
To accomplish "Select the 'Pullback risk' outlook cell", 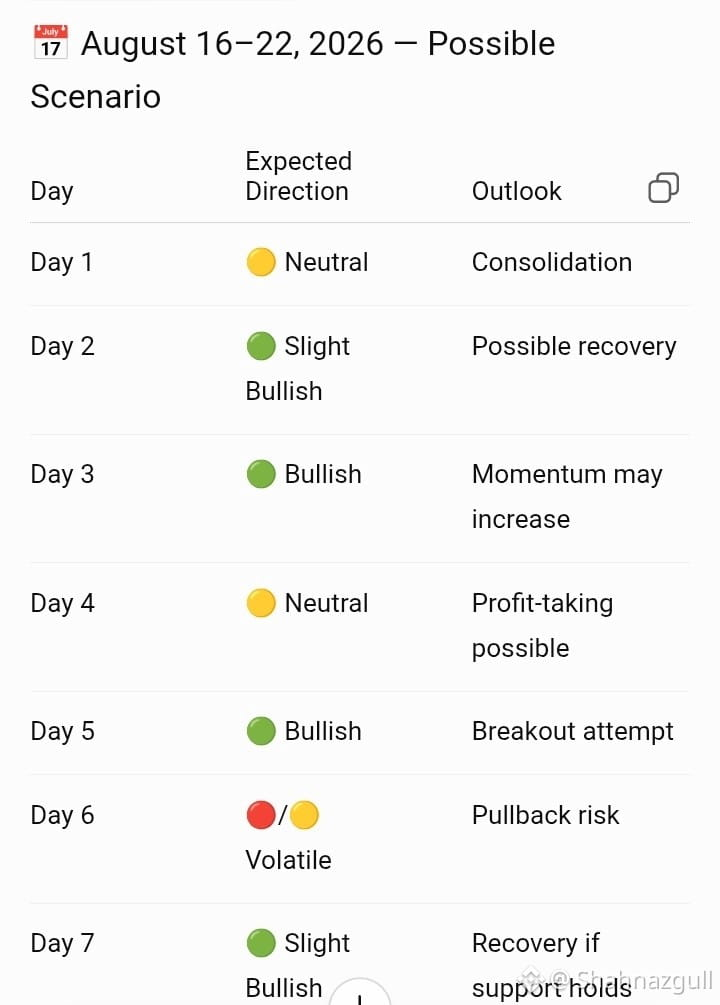I will tap(546, 815).
